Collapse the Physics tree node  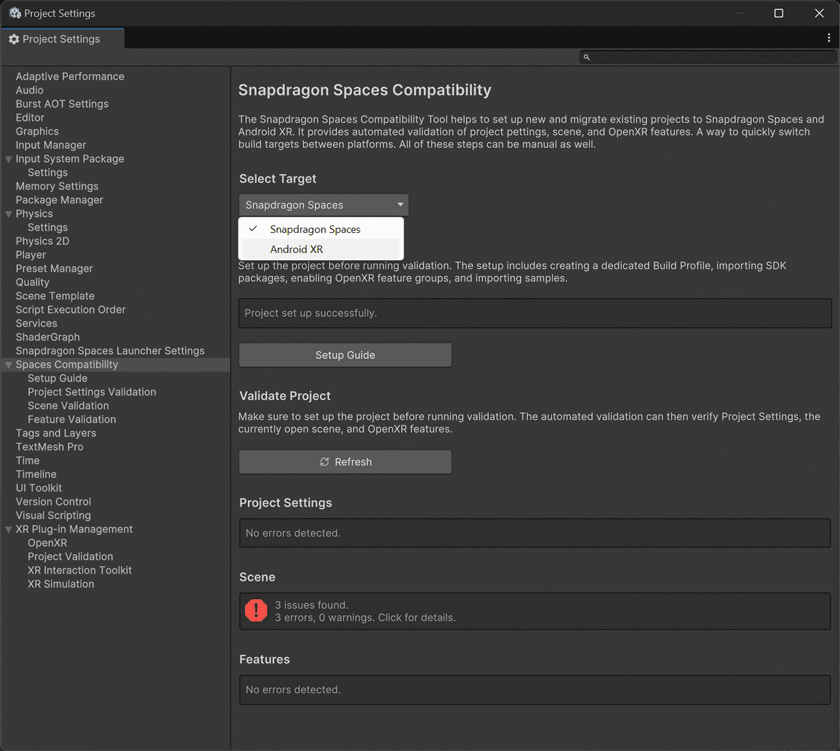(x=9, y=214)
